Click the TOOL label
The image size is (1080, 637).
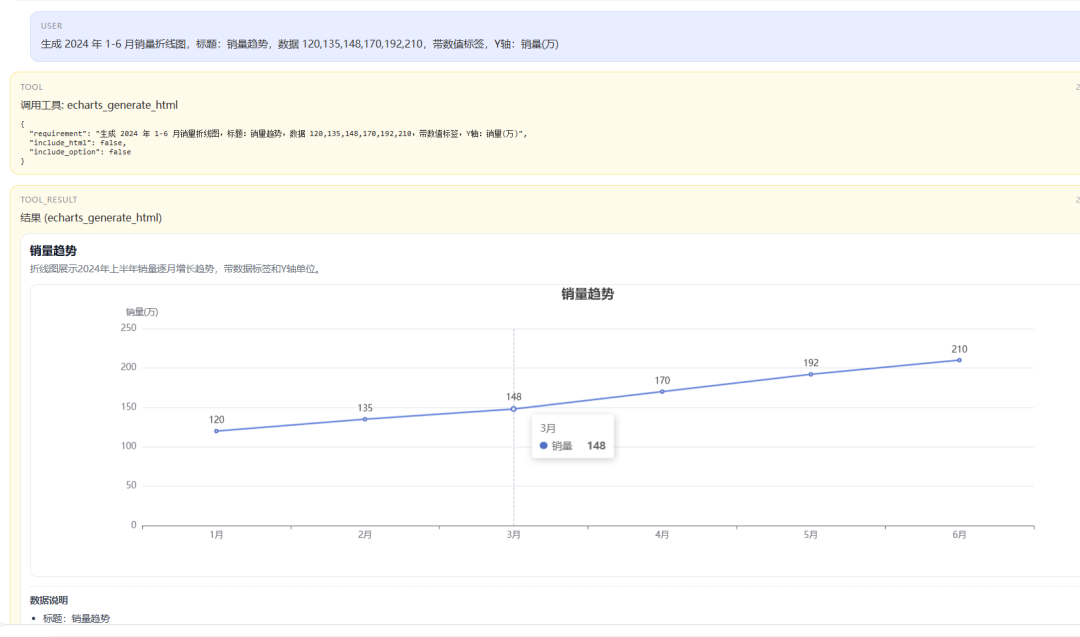point(32,87)
